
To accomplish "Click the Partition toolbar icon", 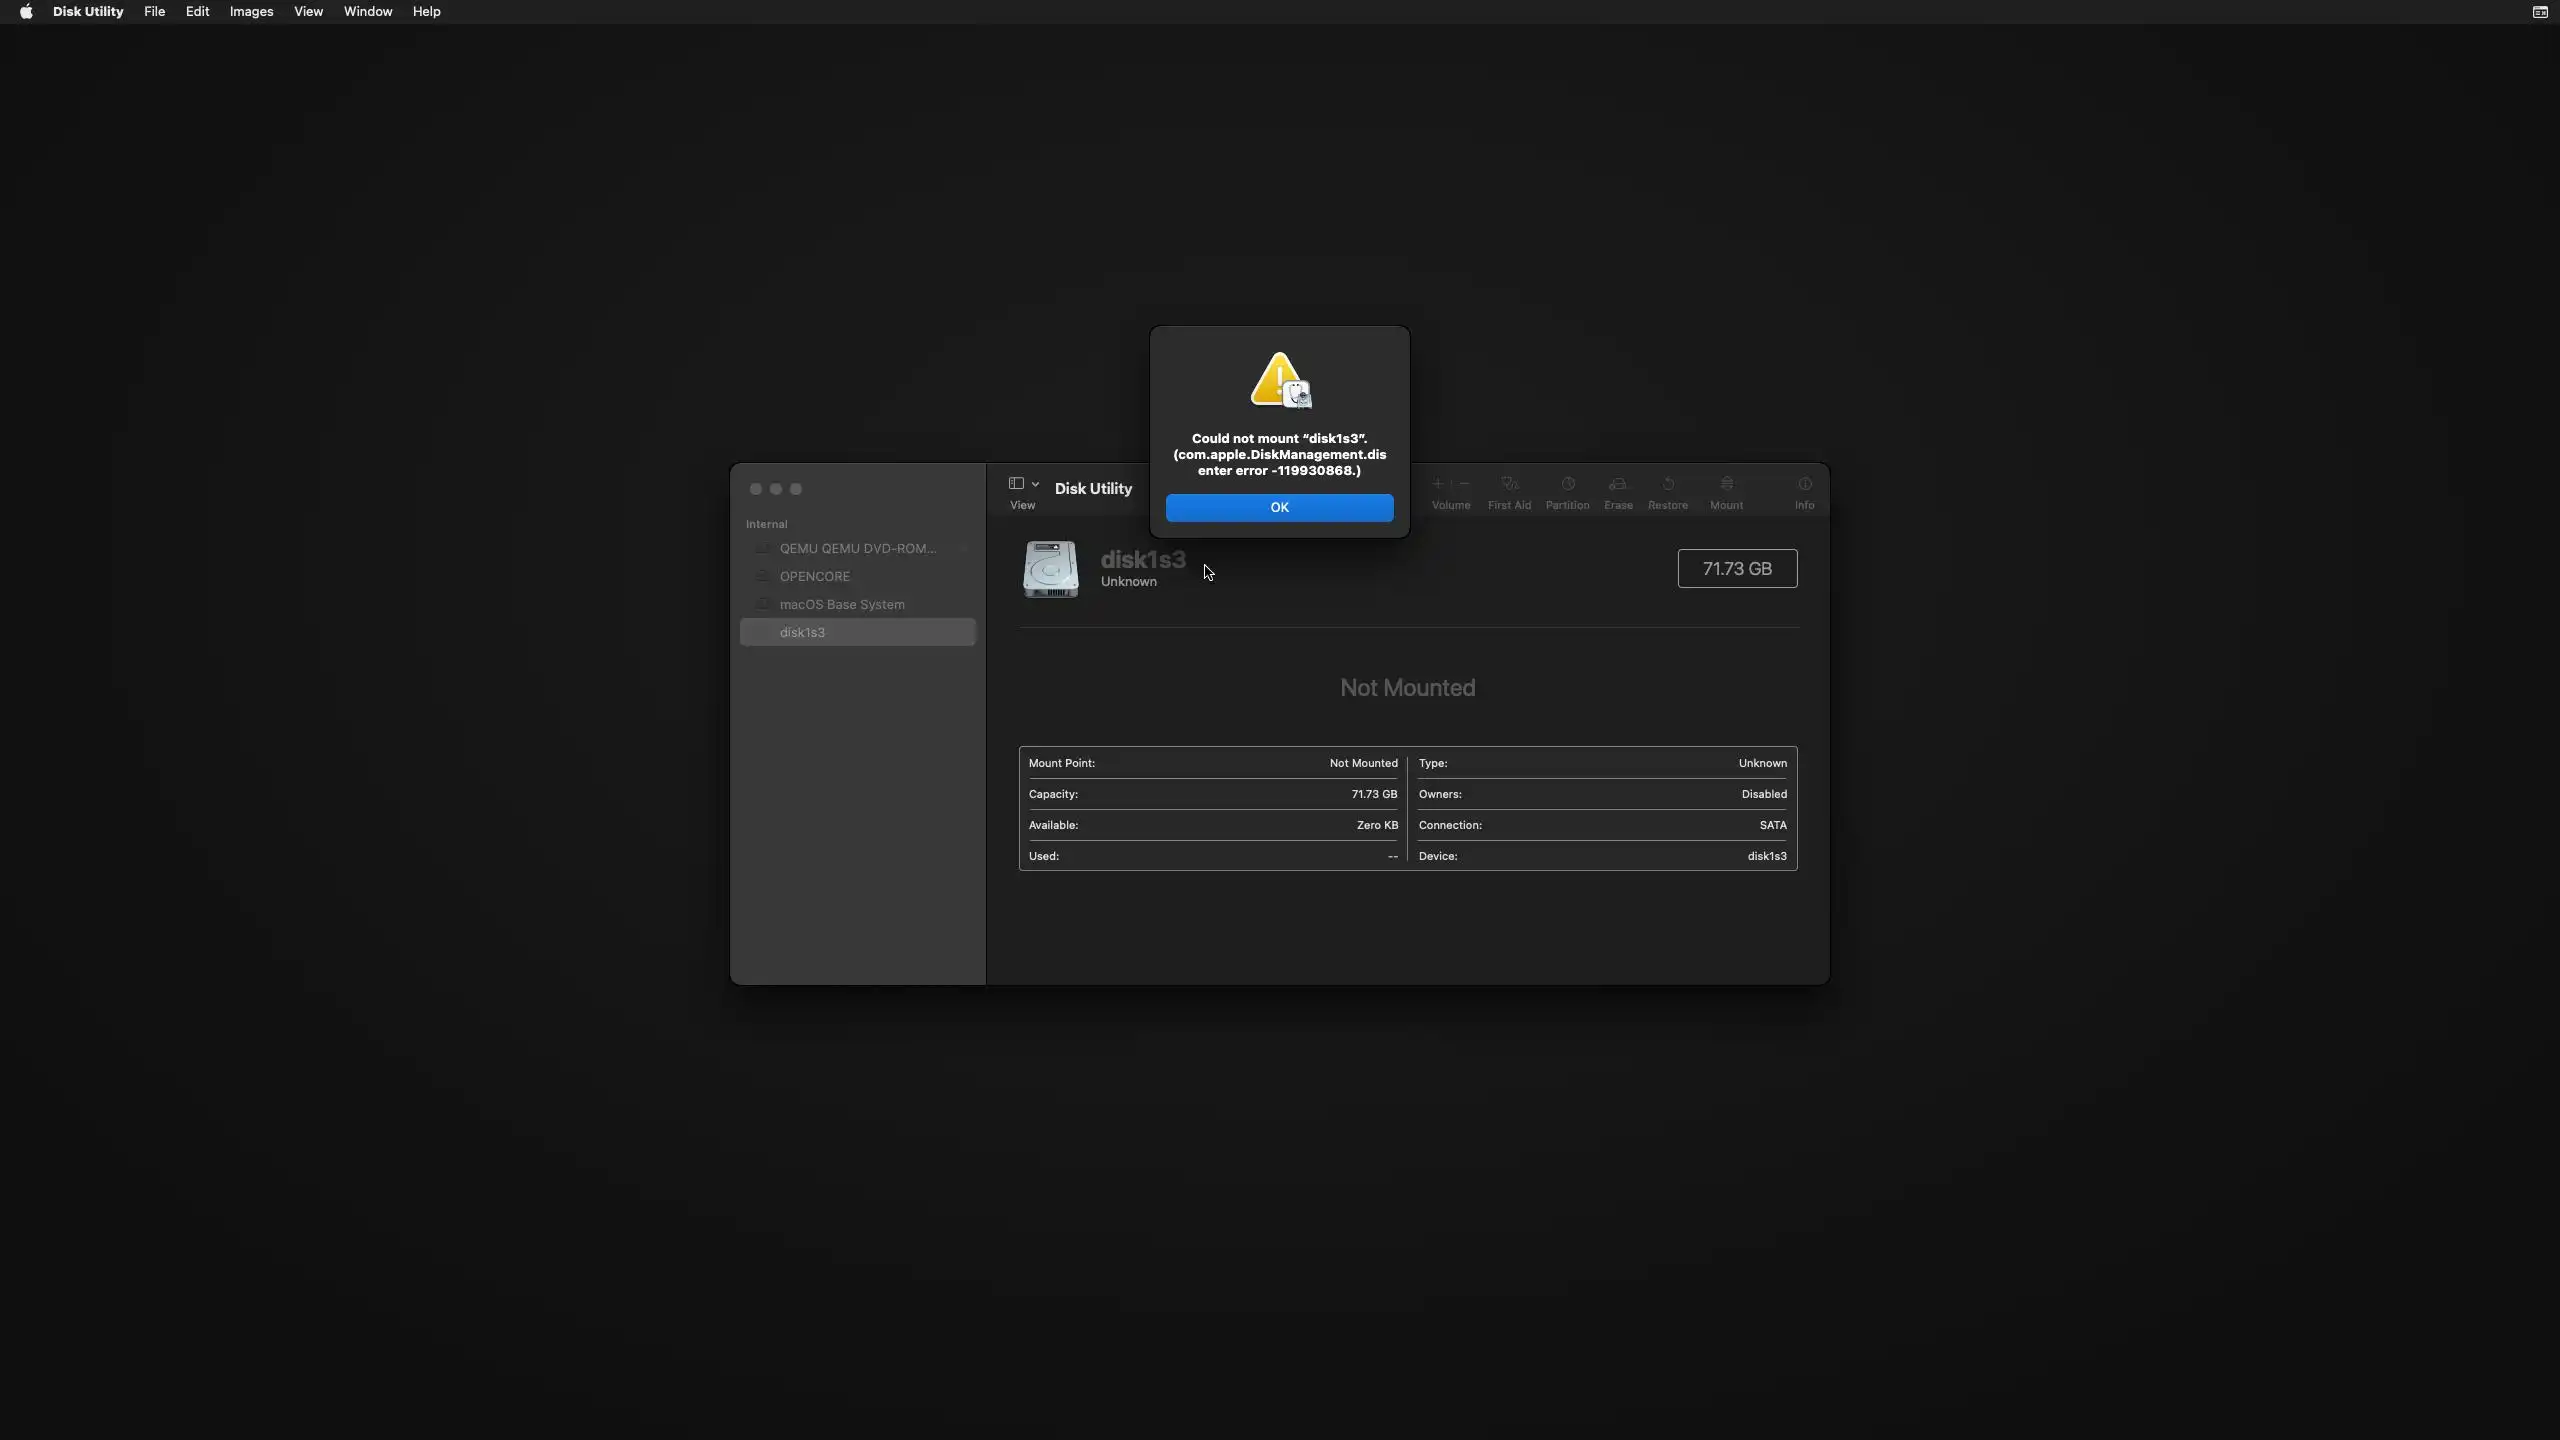I will (1567, 485).
